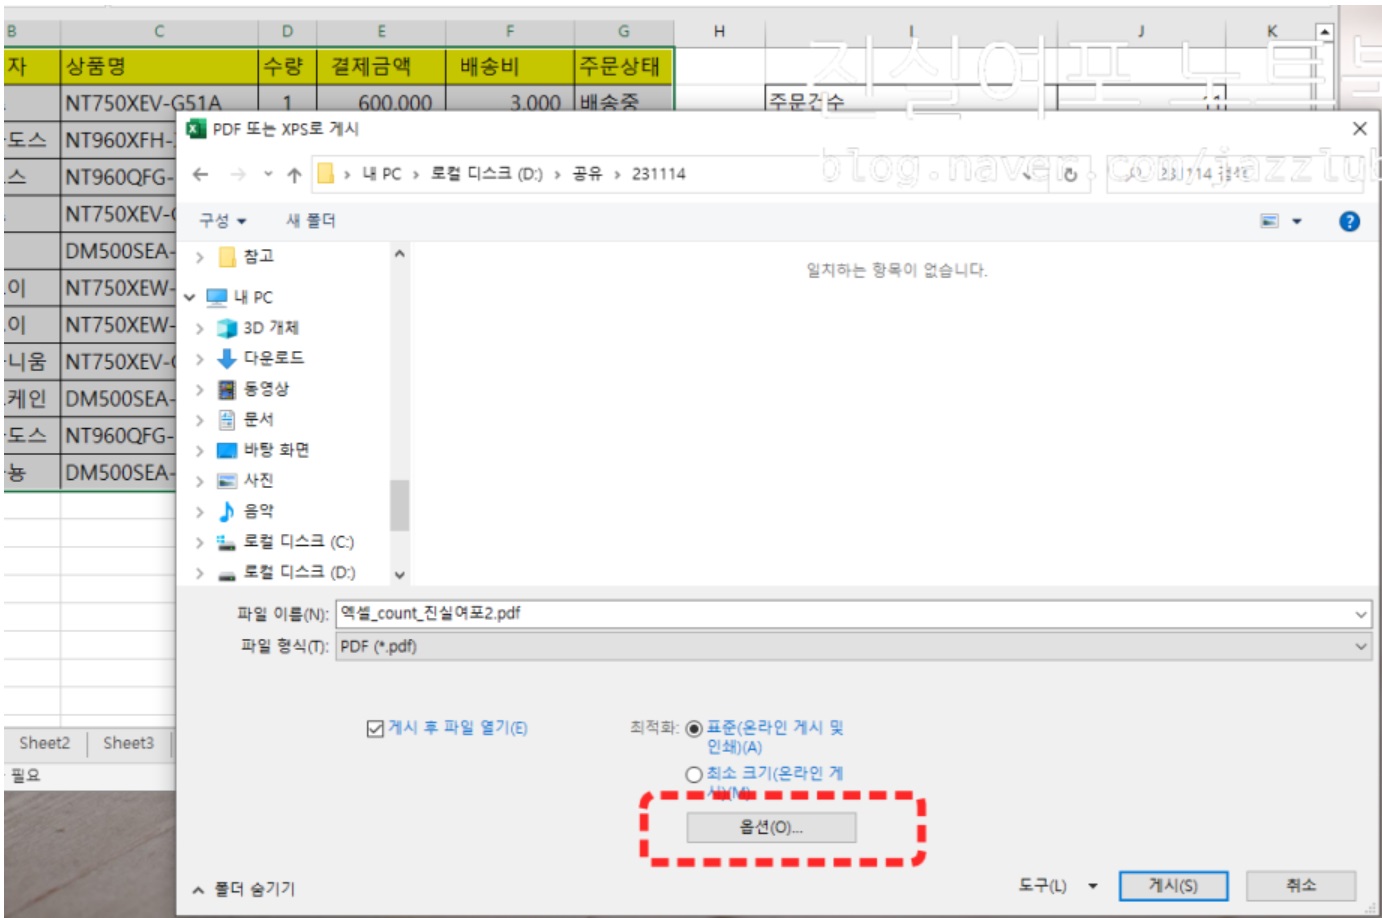This screenshot has height=918, width=1382.
Task: Click the 취소 cancel button
Action: click(1301, 886)
